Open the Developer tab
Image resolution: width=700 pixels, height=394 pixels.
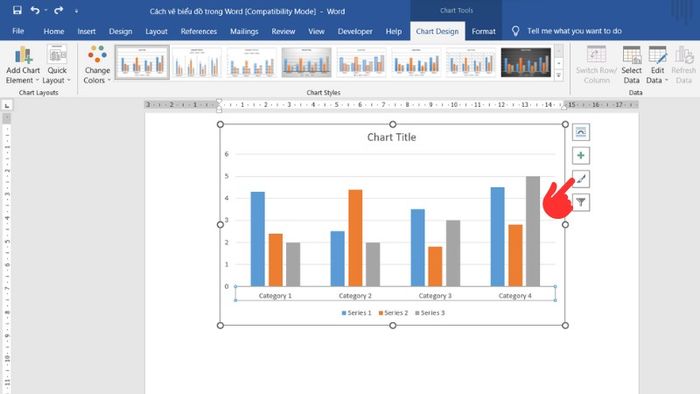355,31
